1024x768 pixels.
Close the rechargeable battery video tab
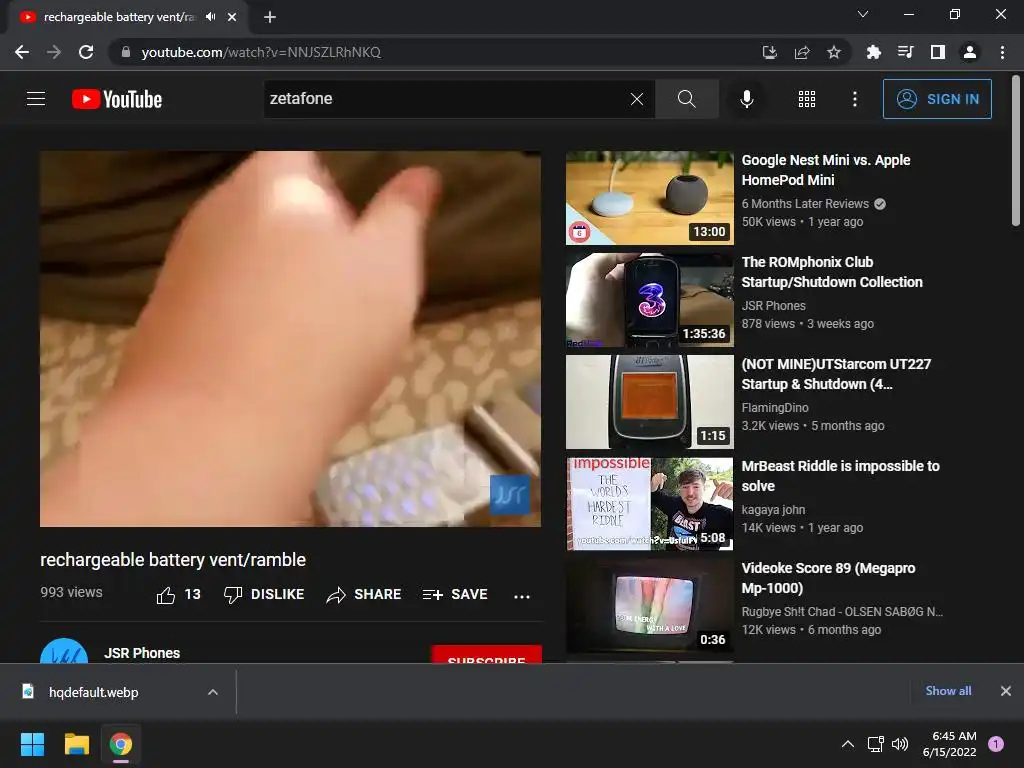pyautogui.click(x=232, y=17)
